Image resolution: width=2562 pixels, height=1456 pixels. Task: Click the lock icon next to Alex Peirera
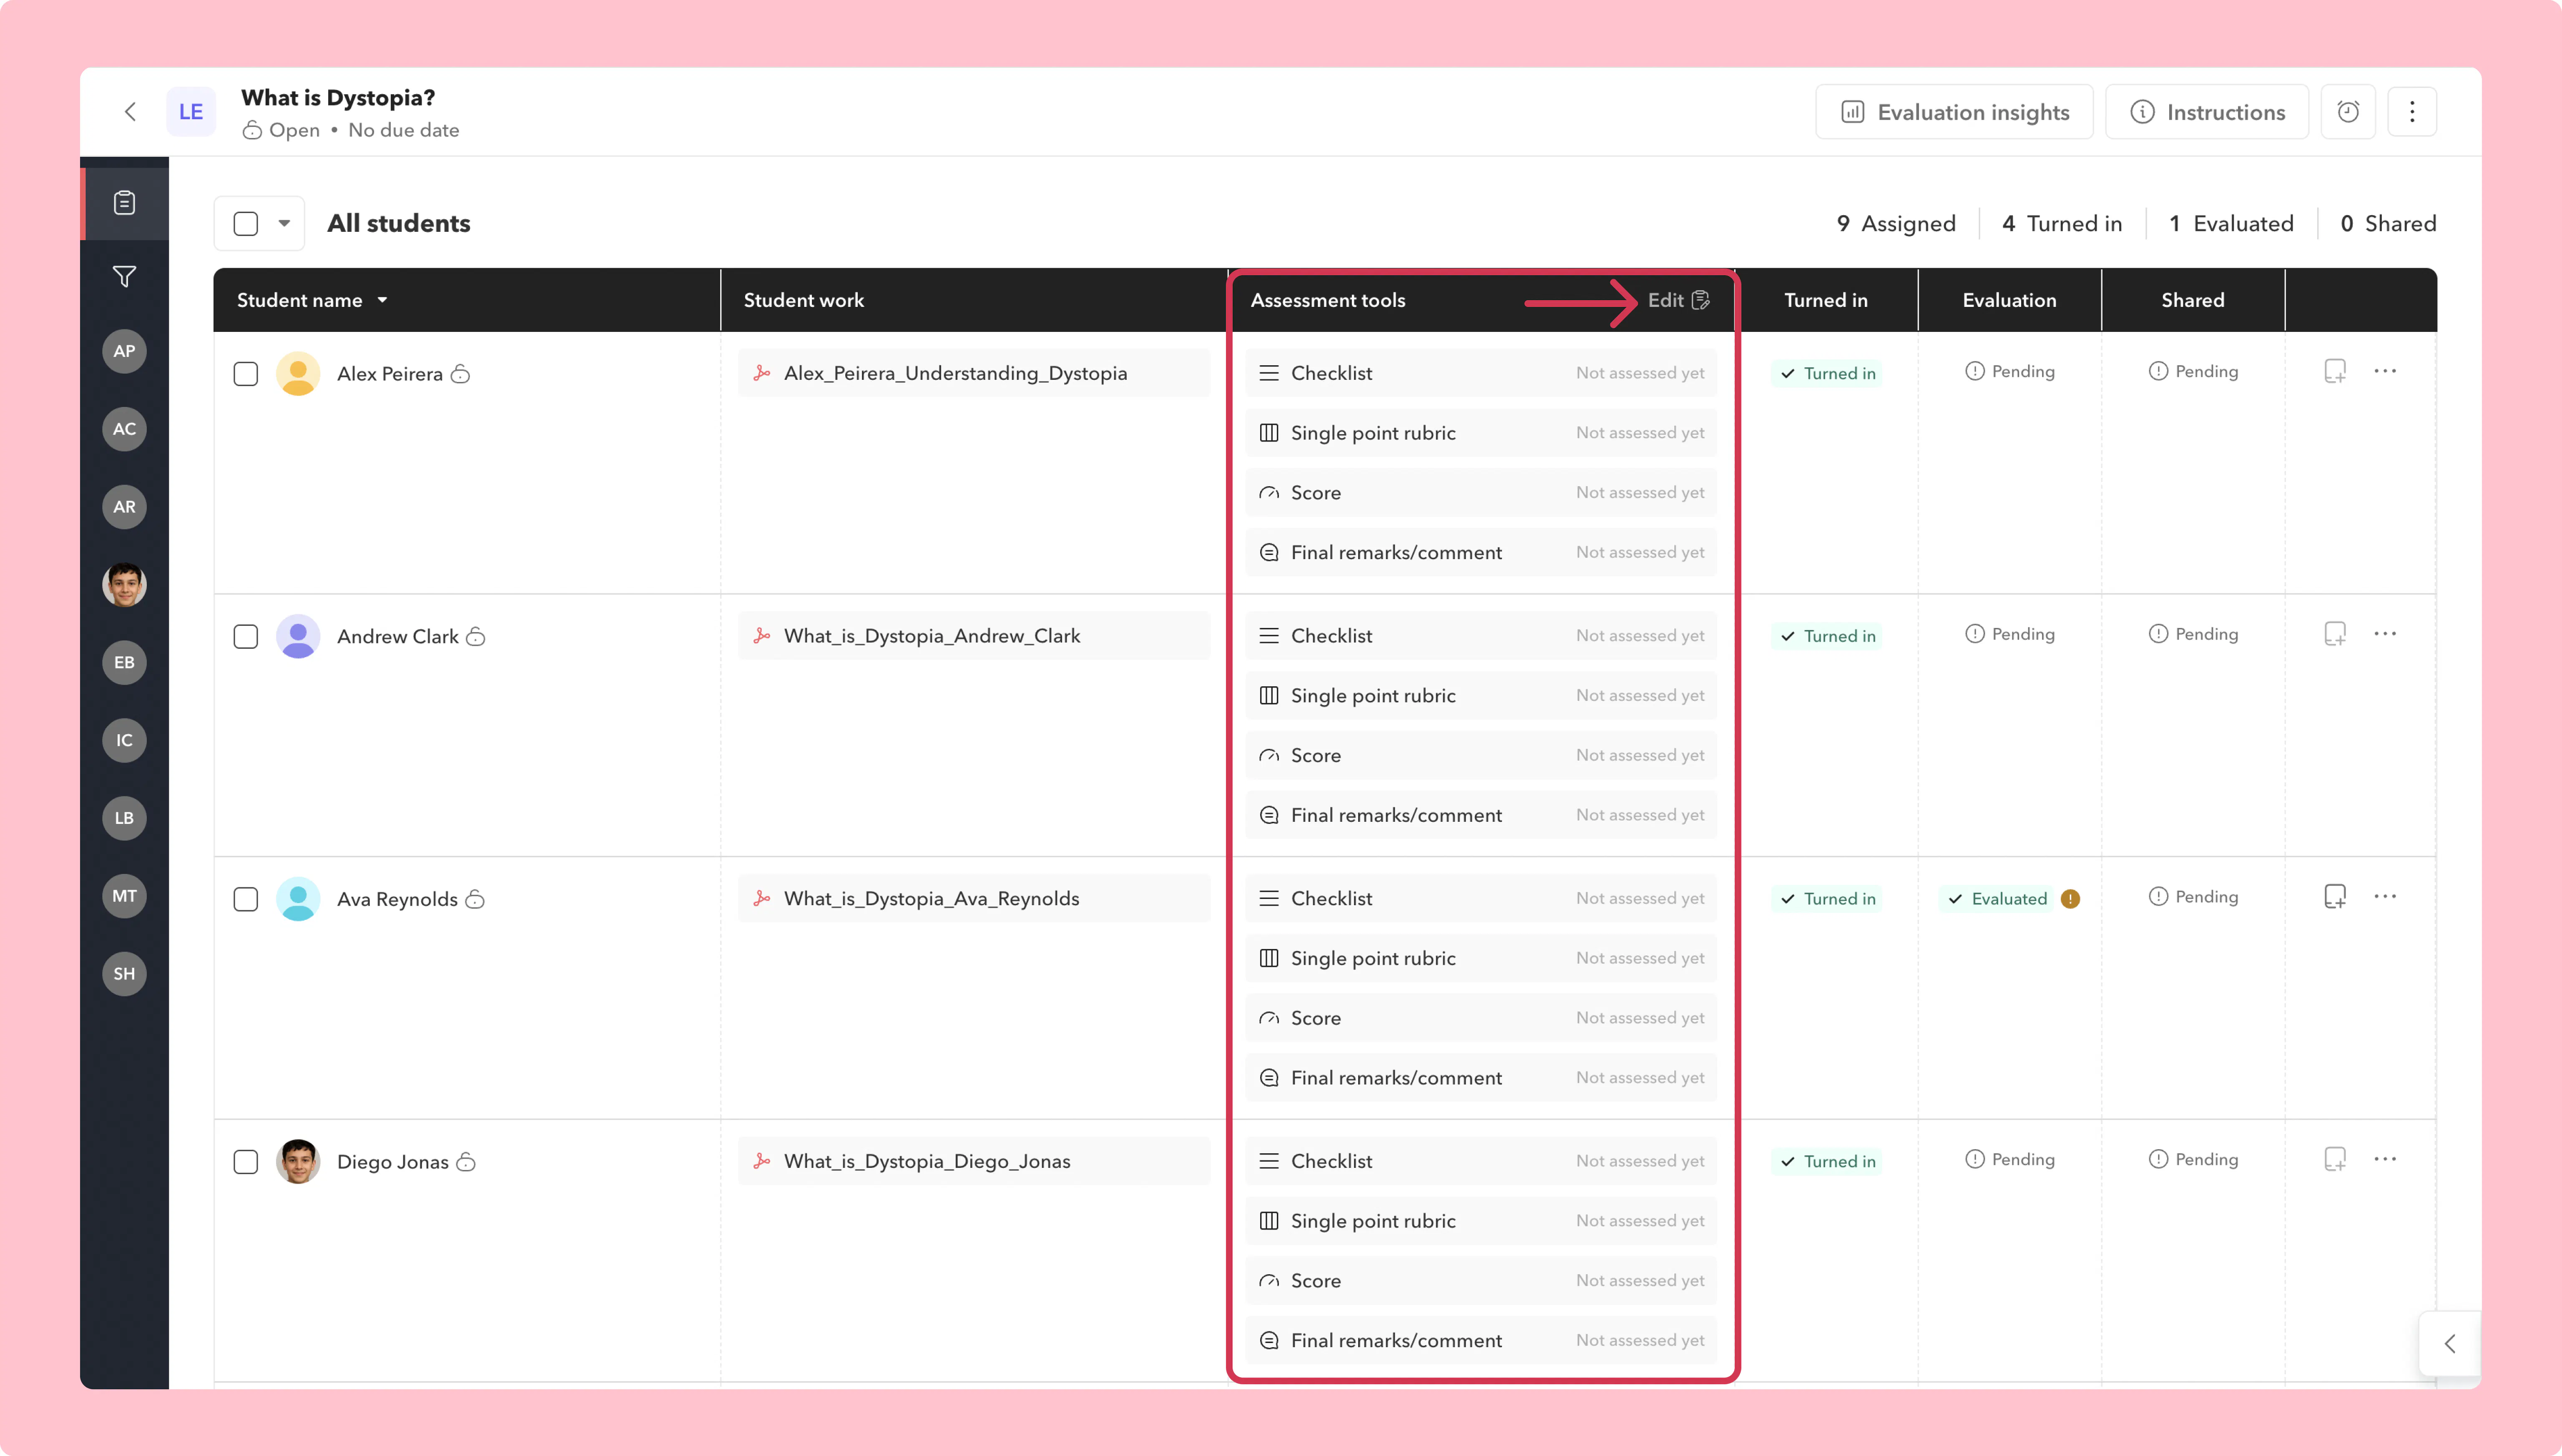pyautogui.click(x=460, y=374)
